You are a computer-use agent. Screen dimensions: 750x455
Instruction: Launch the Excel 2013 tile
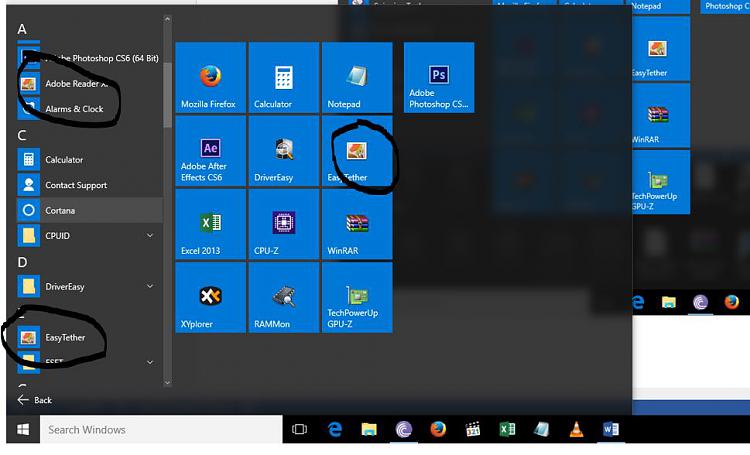click(x=210, y=224)
